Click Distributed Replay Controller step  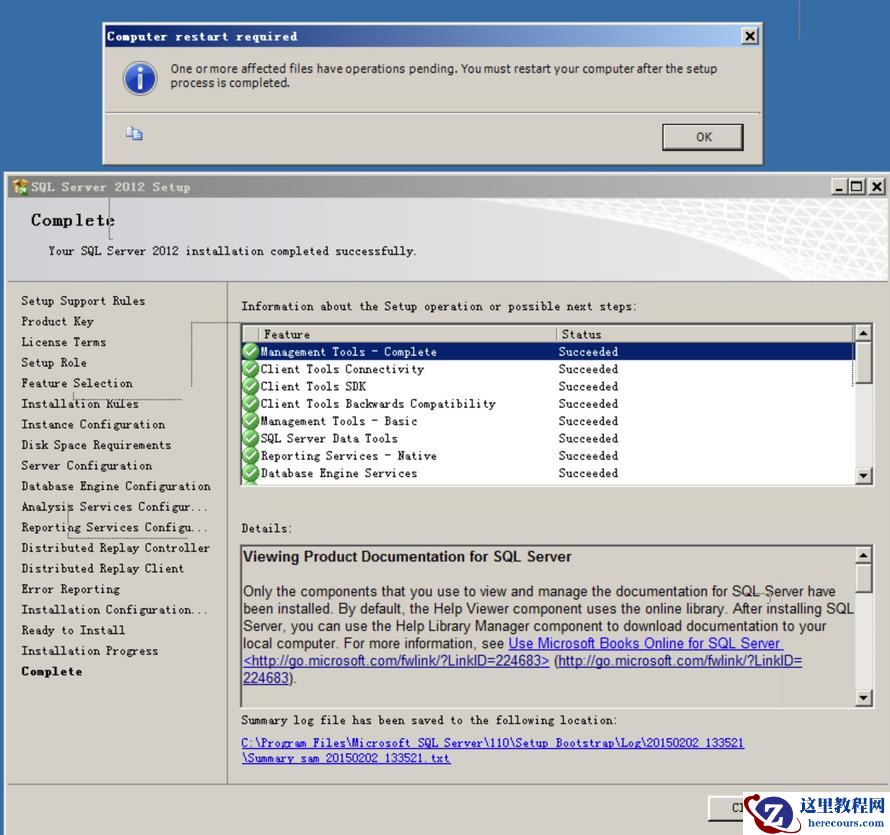(x=116, y=548)
